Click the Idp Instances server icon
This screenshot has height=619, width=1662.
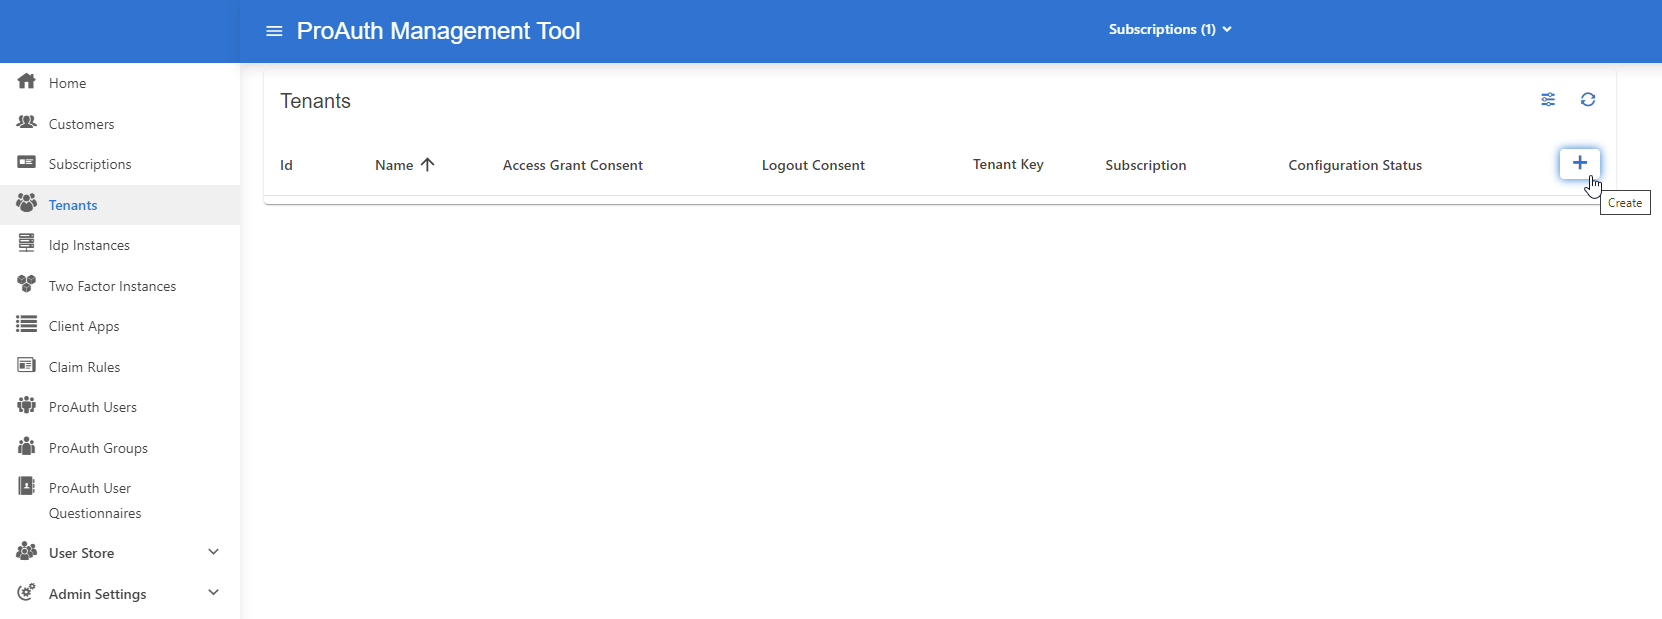27,242
